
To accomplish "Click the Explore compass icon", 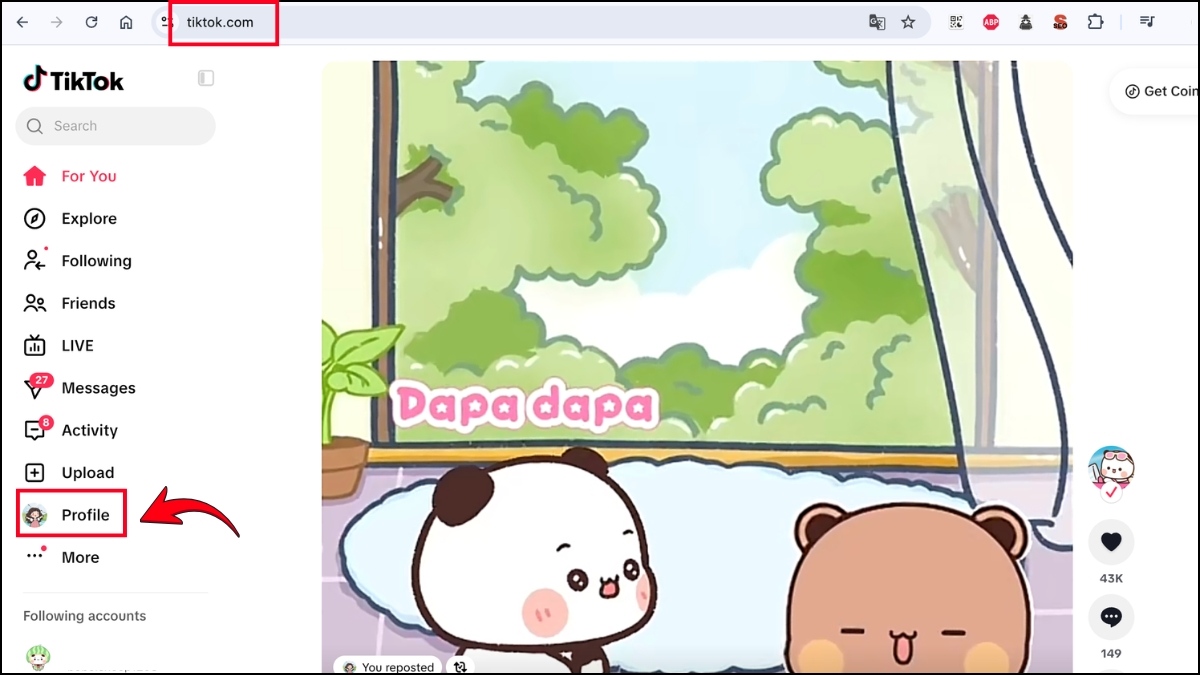I will point(35,218).
